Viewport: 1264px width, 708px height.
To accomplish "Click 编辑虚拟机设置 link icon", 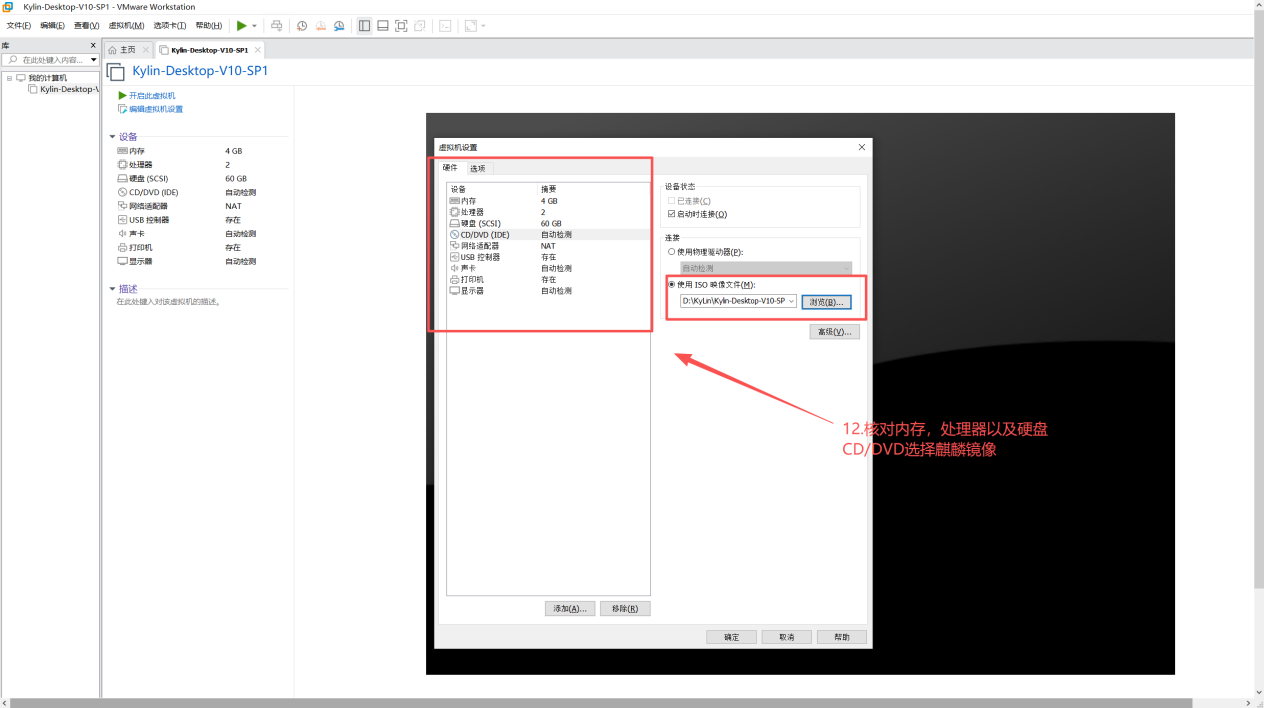I will (x=122, y=109).
